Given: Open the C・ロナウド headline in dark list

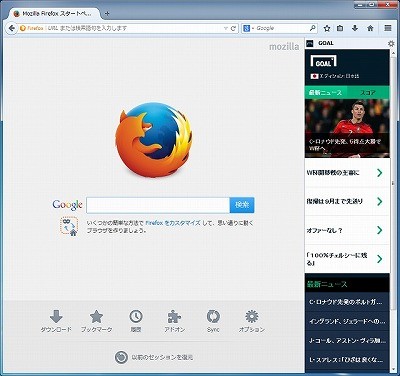Looking at the screenshot, I should (347, 302).
